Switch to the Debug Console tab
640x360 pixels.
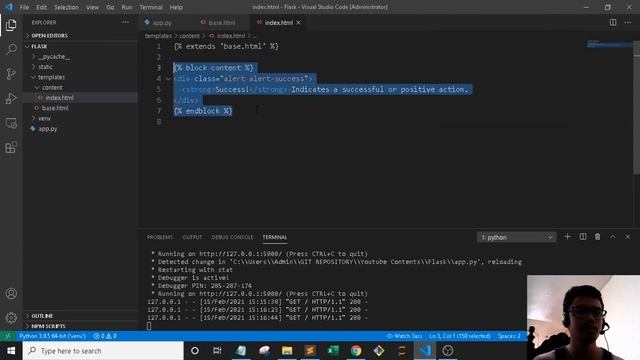tap(232, 237)
